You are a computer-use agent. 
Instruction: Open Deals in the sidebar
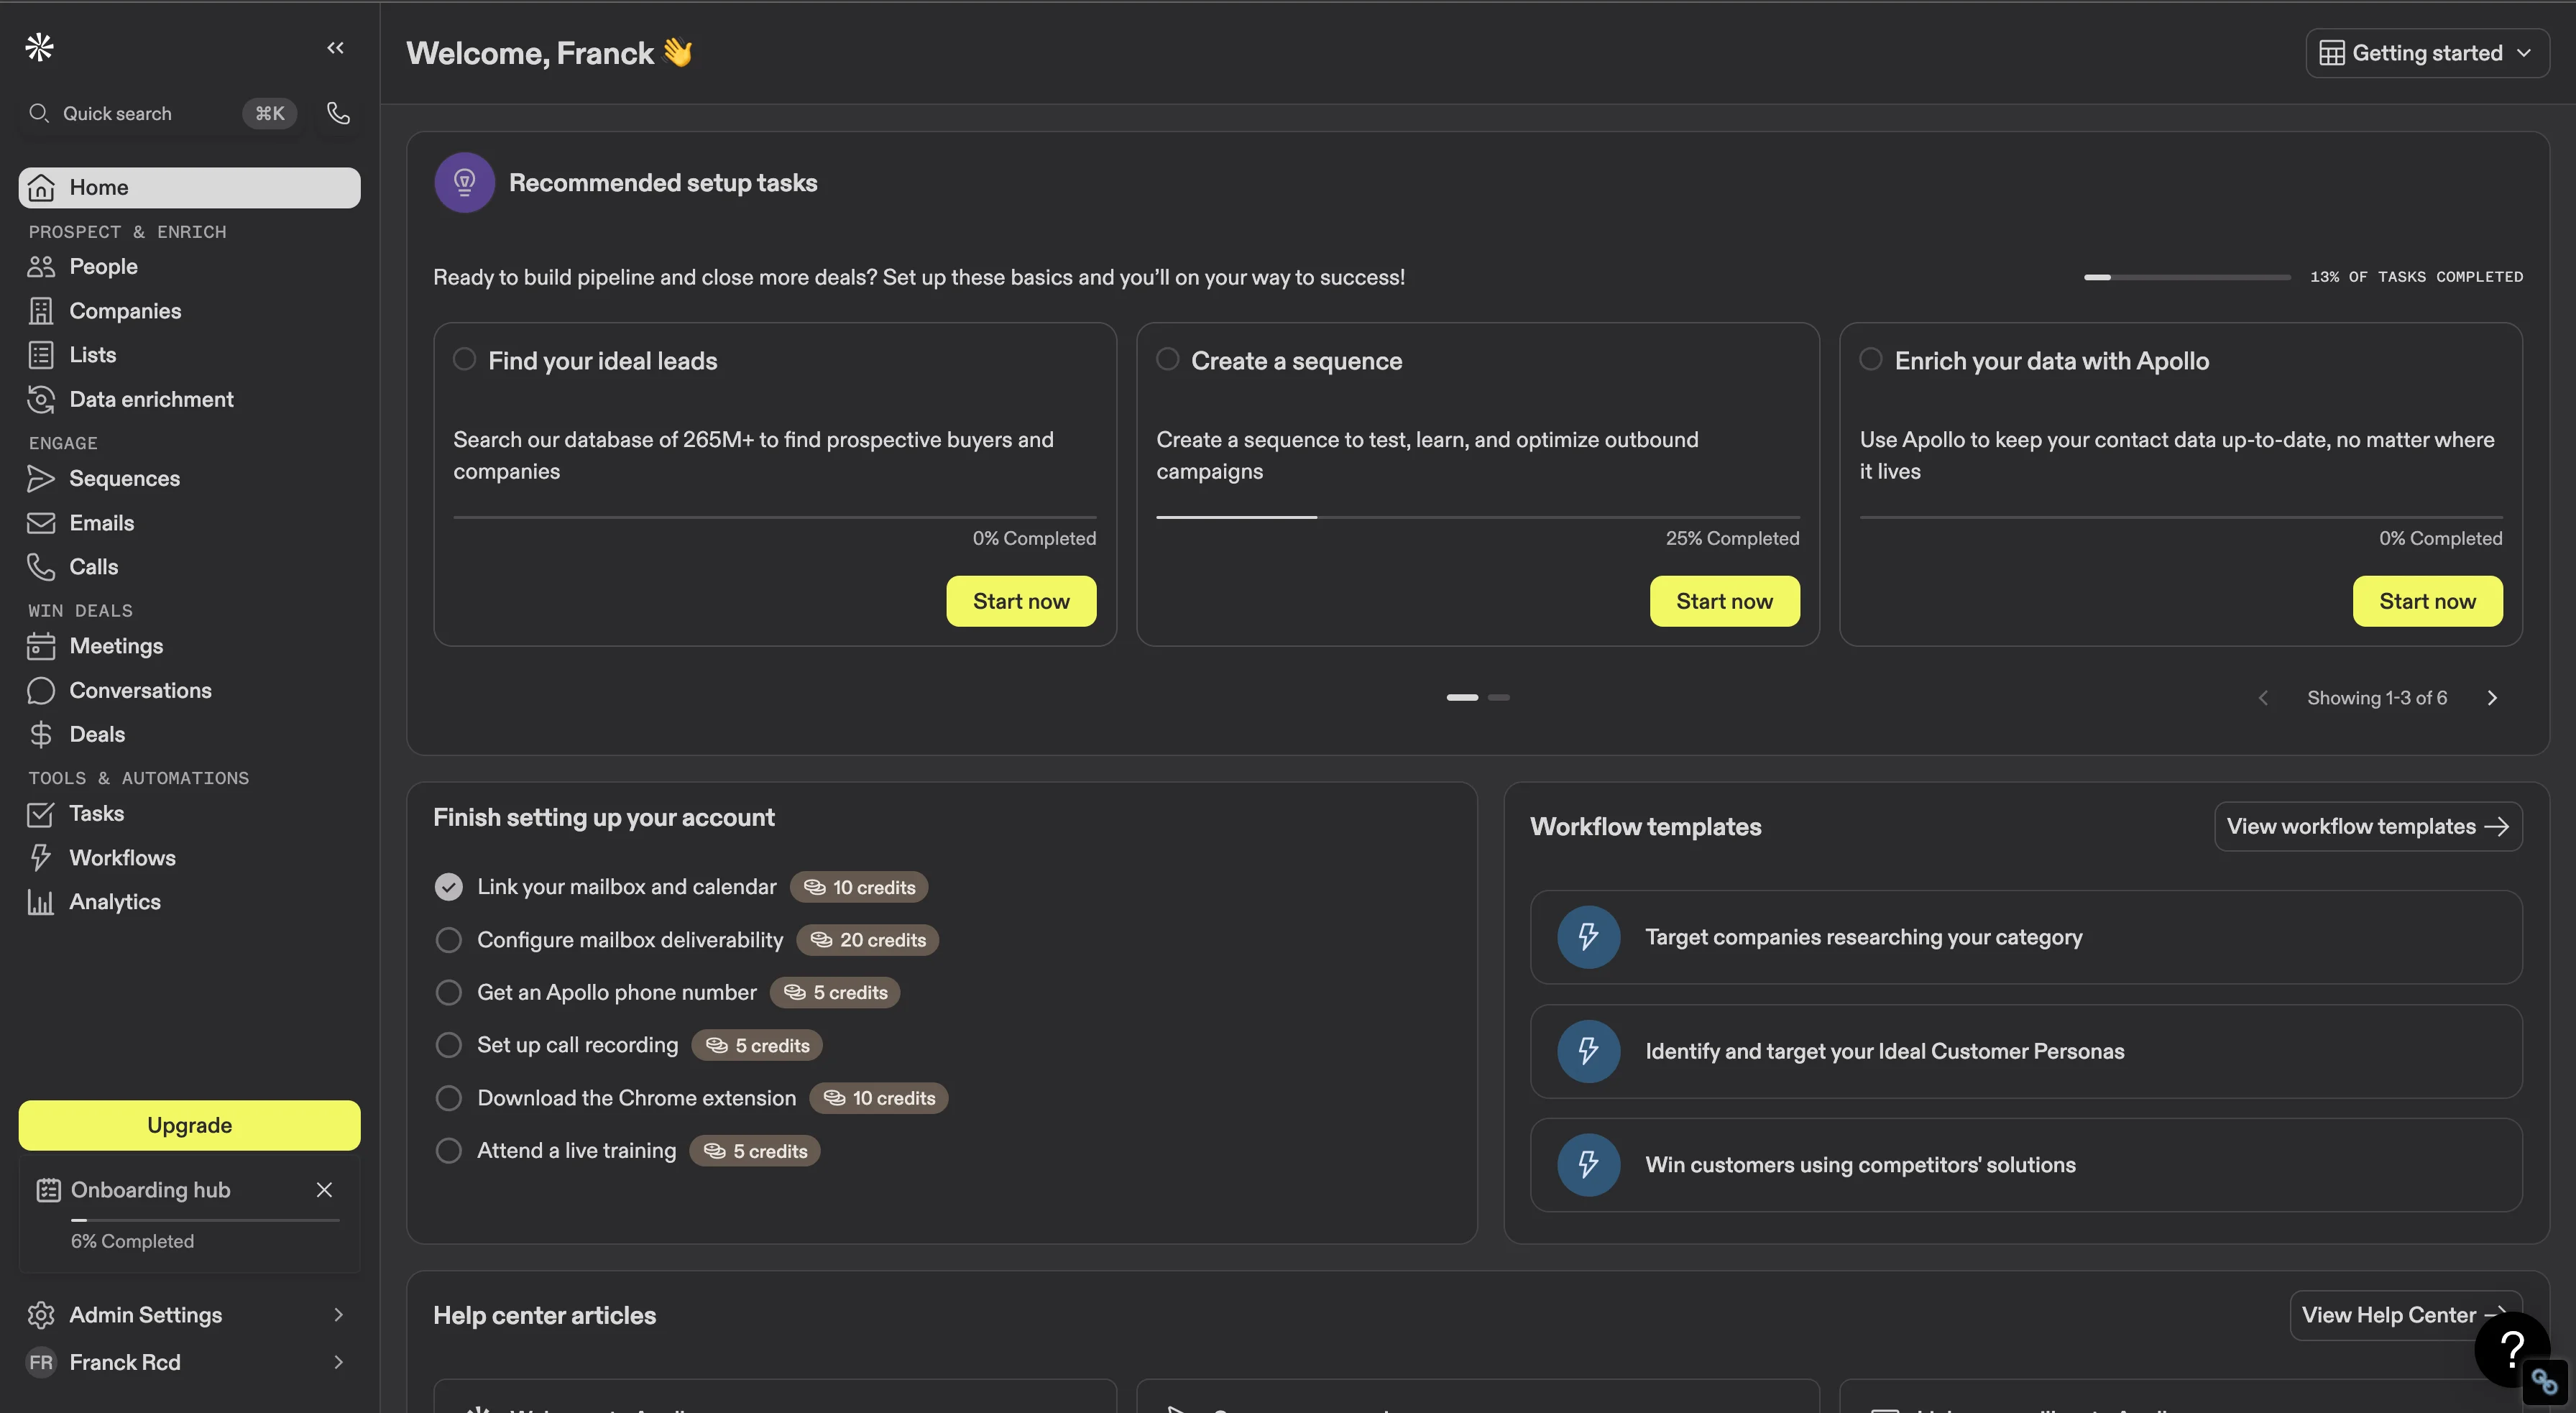click(189, 734)
